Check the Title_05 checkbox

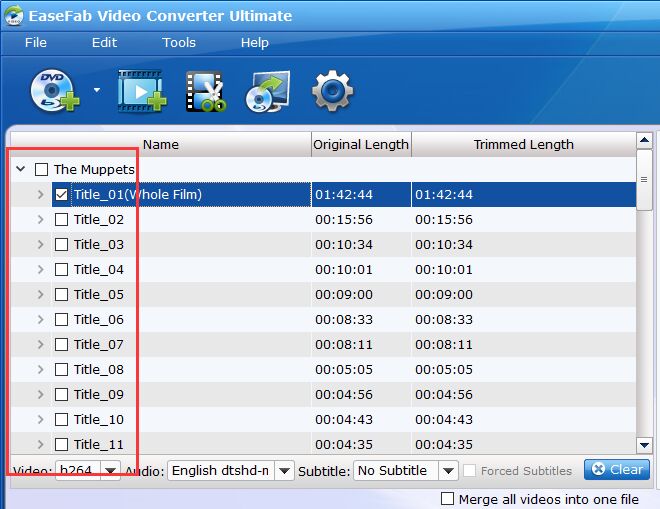click(61, 294)
